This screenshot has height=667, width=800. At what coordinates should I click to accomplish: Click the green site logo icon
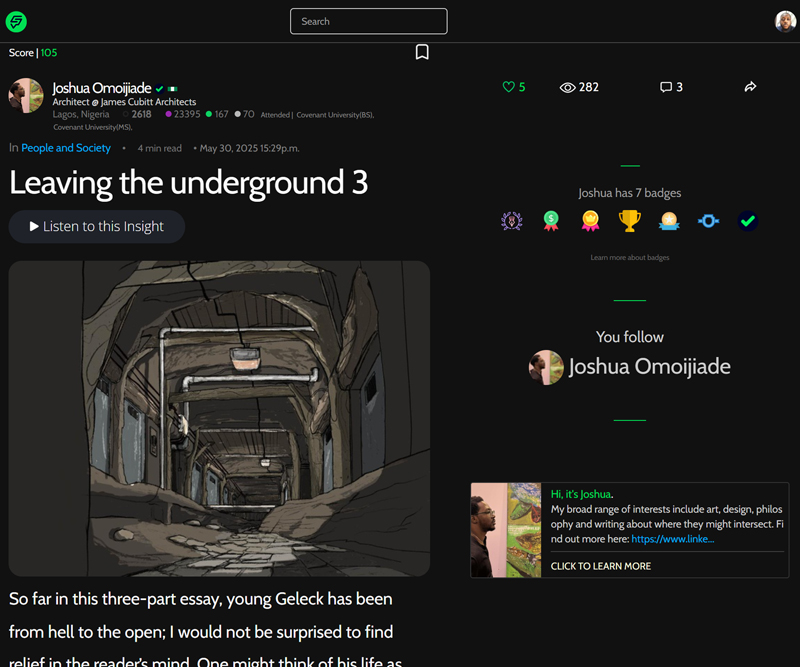point(16,21)
